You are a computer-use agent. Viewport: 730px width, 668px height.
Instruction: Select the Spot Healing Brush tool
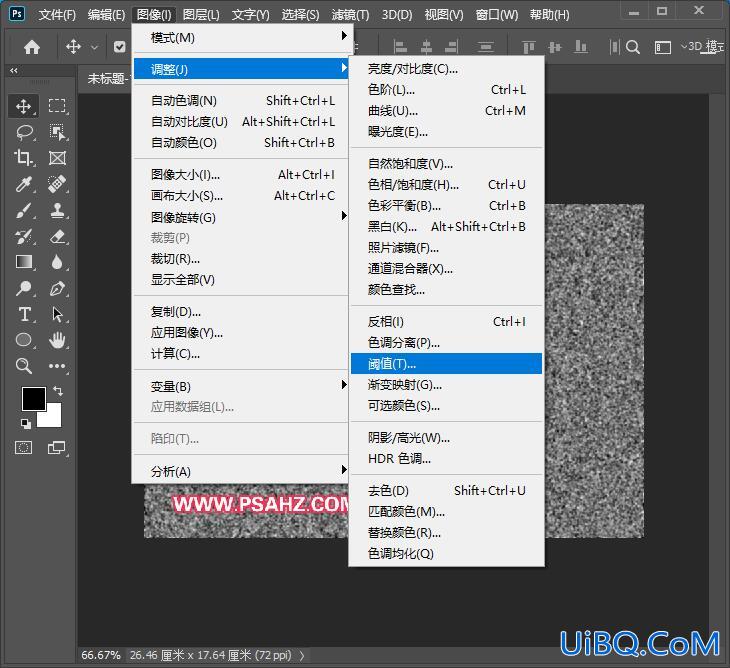57,184
